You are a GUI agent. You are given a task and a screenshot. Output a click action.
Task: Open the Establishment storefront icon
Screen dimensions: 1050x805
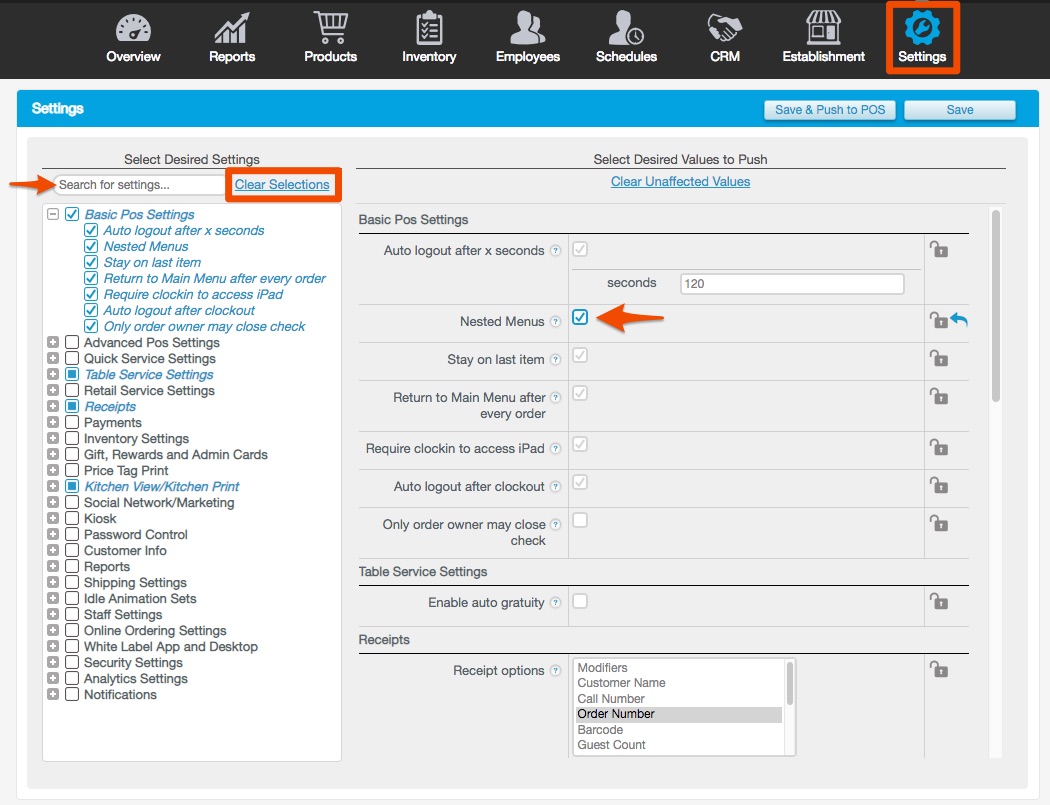(823, 26)
